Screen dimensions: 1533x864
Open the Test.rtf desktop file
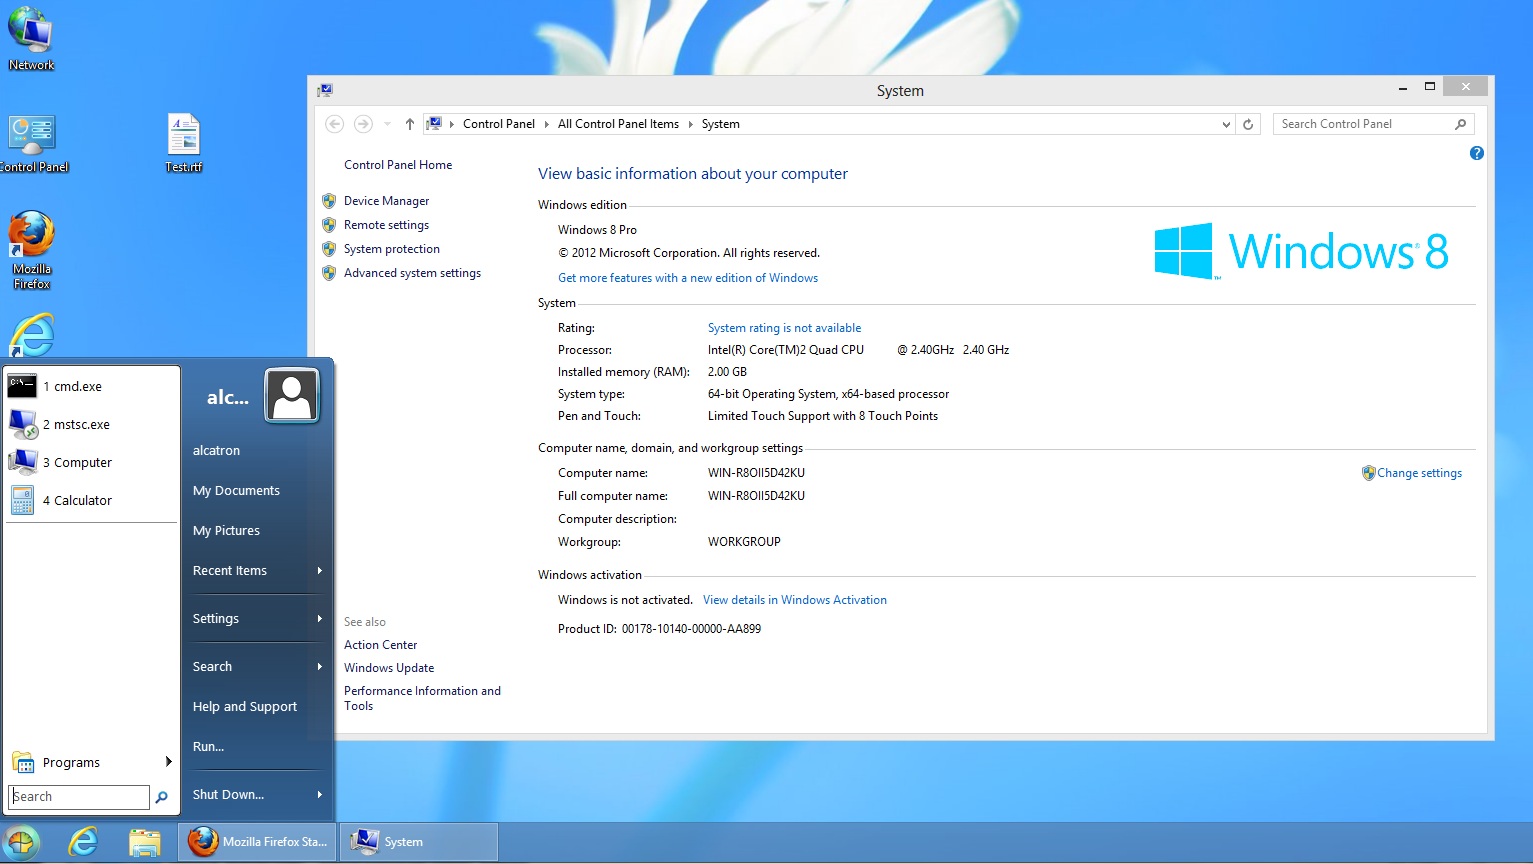coord(184,143)
